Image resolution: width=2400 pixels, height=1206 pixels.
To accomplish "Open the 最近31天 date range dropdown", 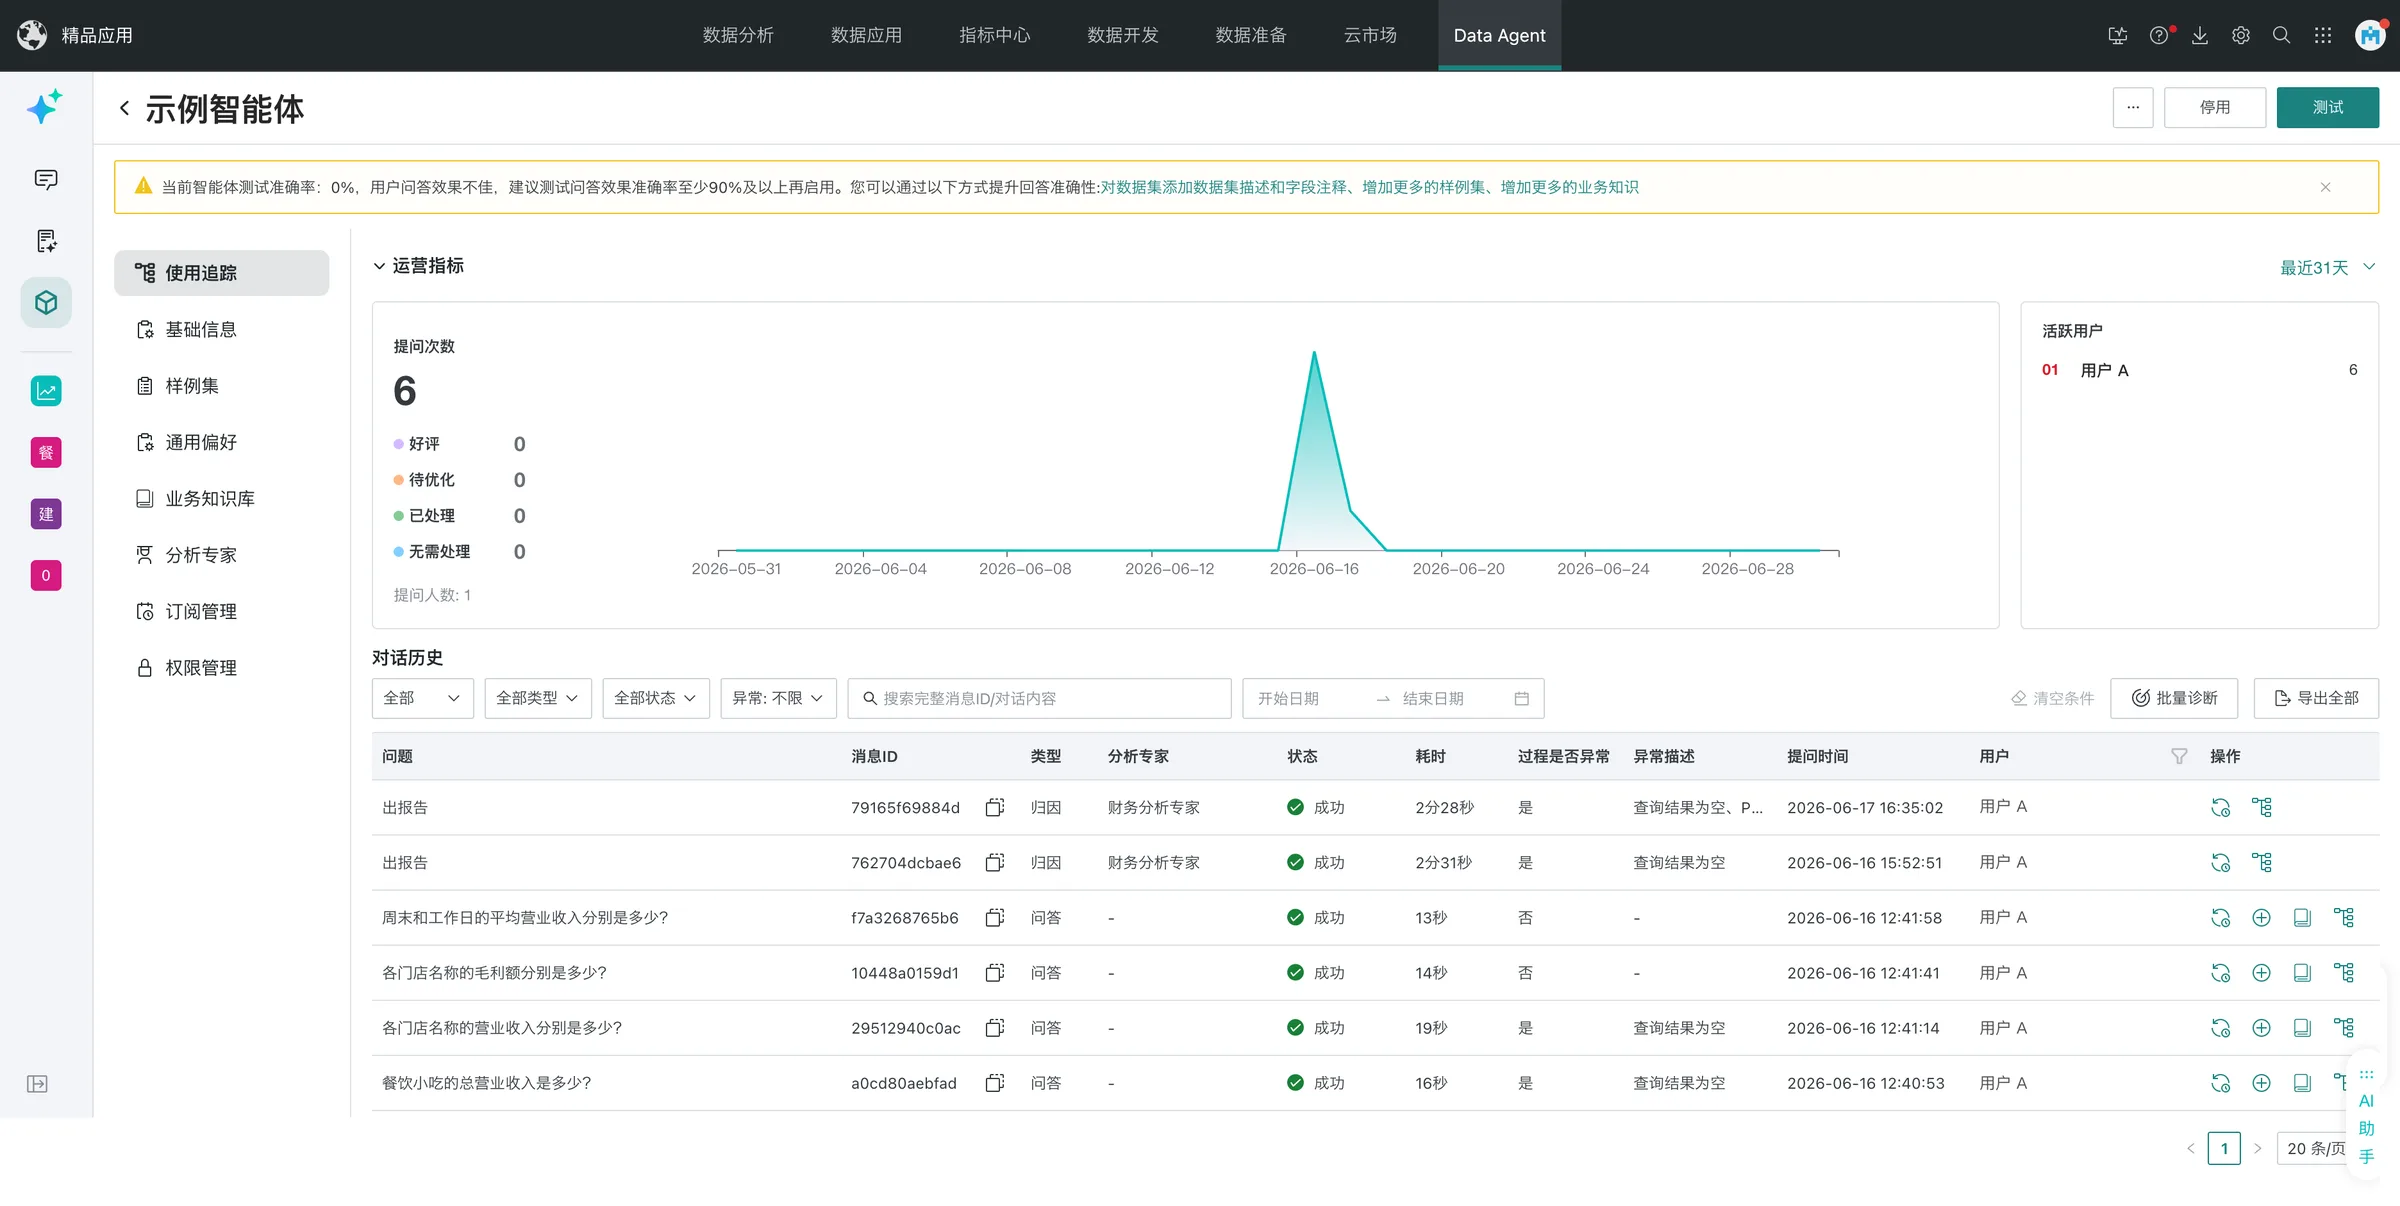I will coord(2326,267).
